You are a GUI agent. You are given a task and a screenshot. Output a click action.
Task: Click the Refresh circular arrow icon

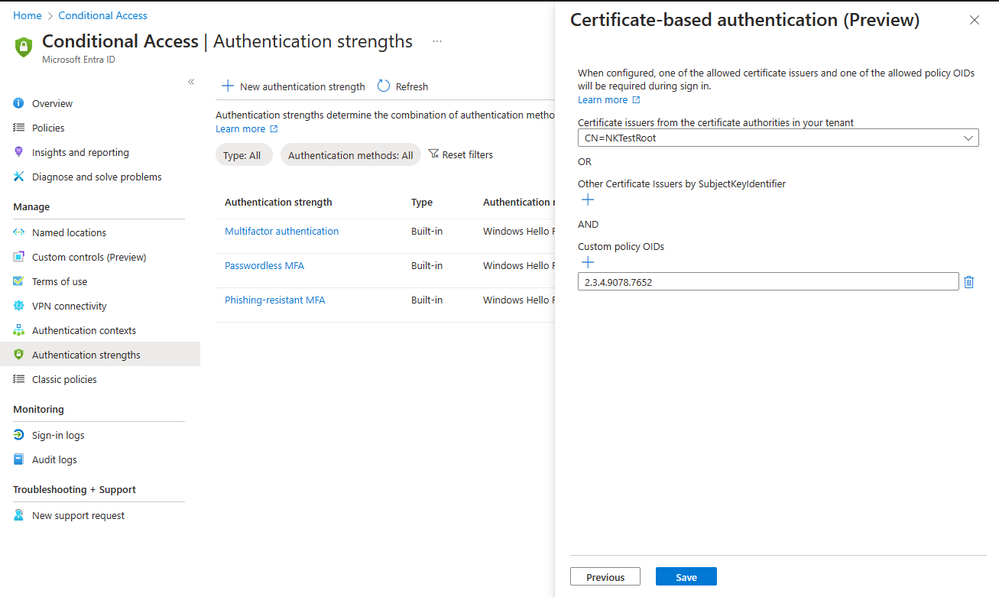(383, 85)
